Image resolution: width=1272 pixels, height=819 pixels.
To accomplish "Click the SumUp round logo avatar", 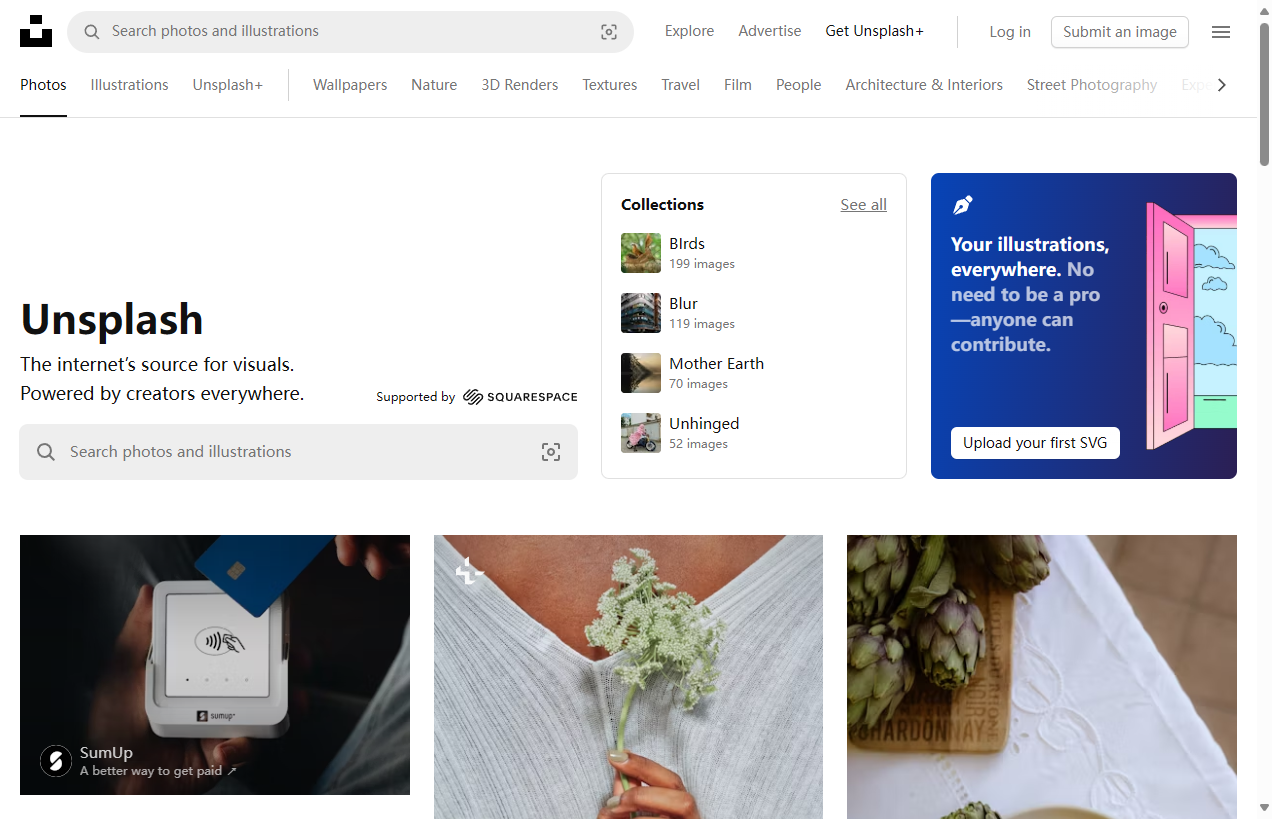I will 56,761.
